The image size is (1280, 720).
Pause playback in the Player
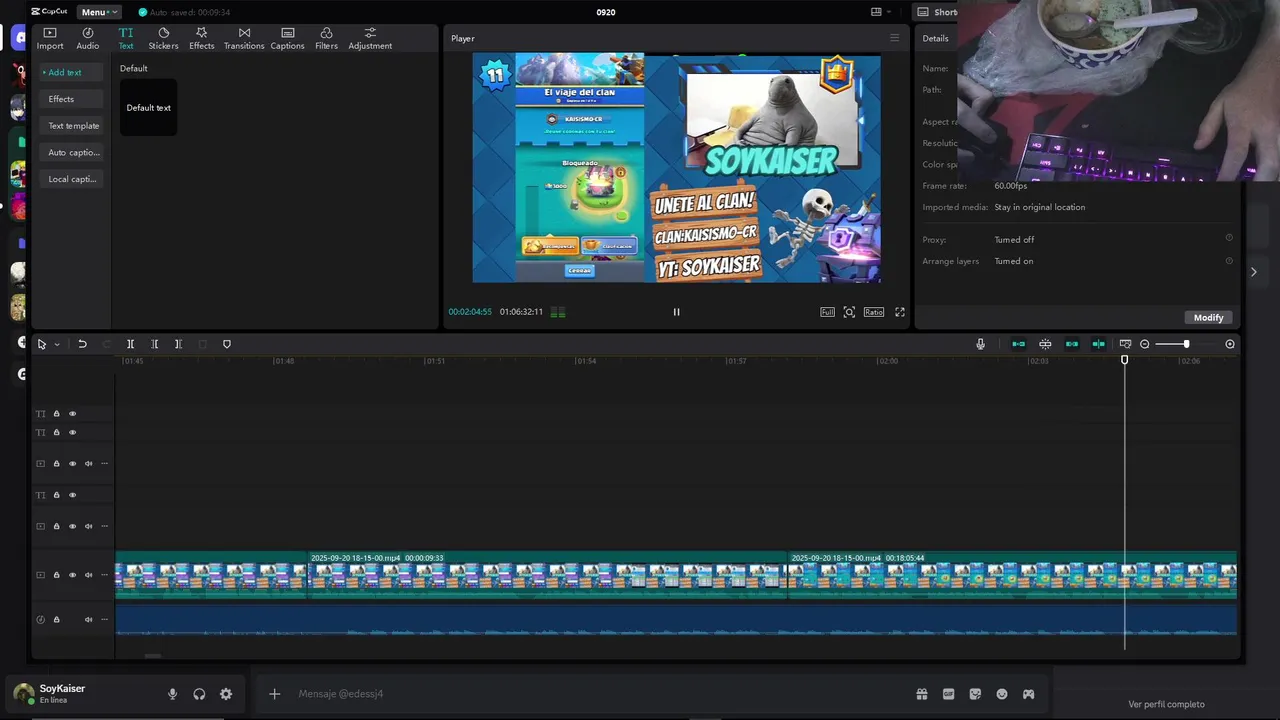tap(676, 312)
